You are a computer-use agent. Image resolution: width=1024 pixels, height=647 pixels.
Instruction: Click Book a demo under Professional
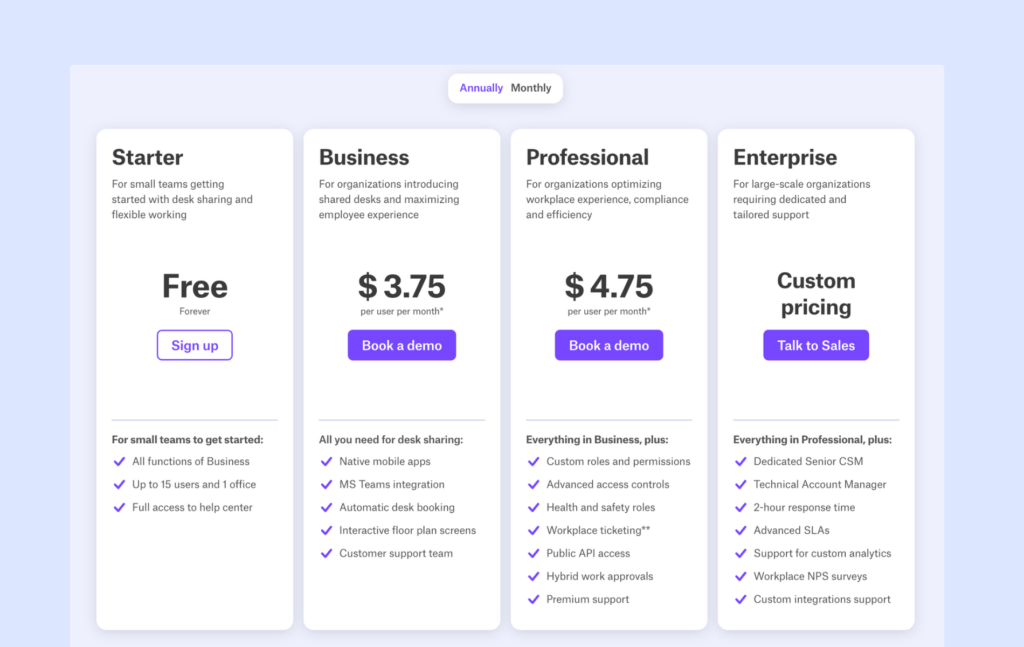(609, 345)
